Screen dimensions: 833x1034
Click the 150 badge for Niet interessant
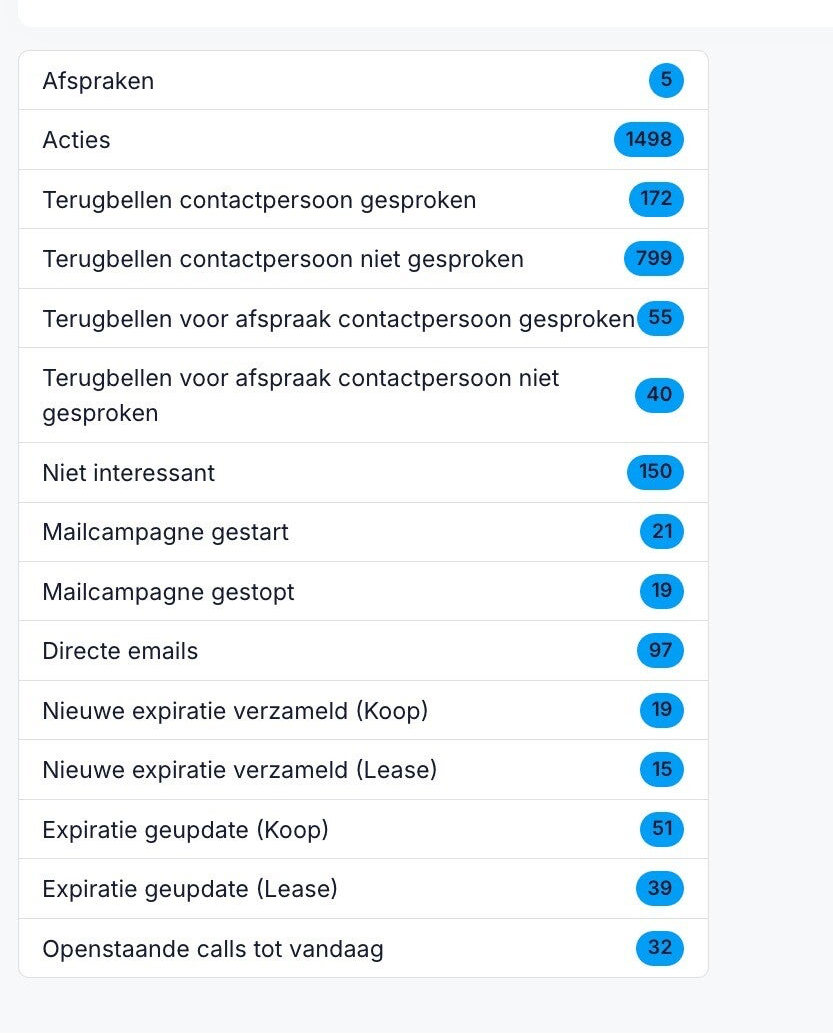pos(655,471)
